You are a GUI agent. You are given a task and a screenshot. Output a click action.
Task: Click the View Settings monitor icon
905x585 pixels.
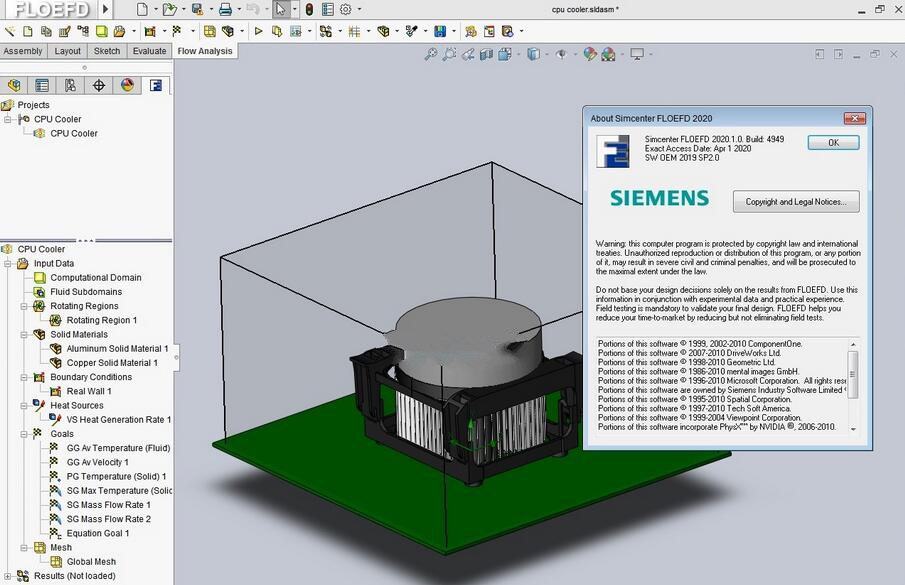click(x=637, y=54)
